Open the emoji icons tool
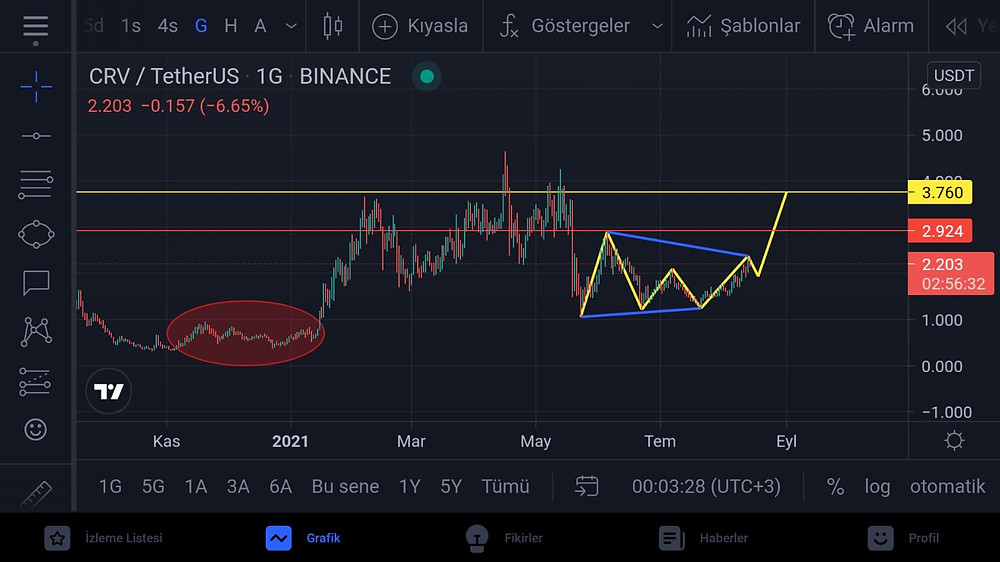 click(x=36, y=429)
